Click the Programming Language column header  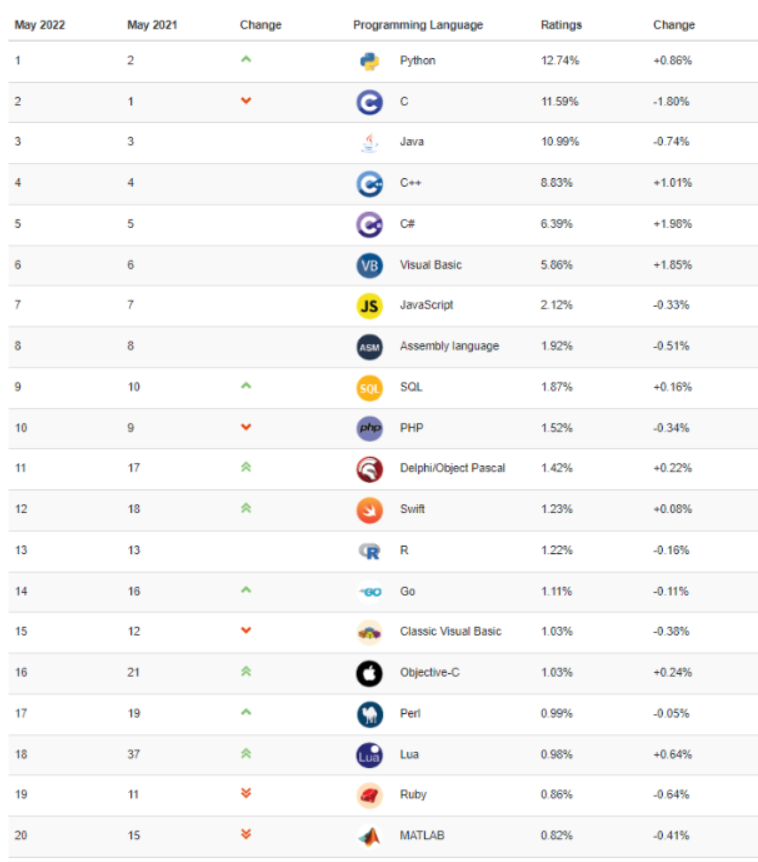pyautogui.click(x=418, y=25)
